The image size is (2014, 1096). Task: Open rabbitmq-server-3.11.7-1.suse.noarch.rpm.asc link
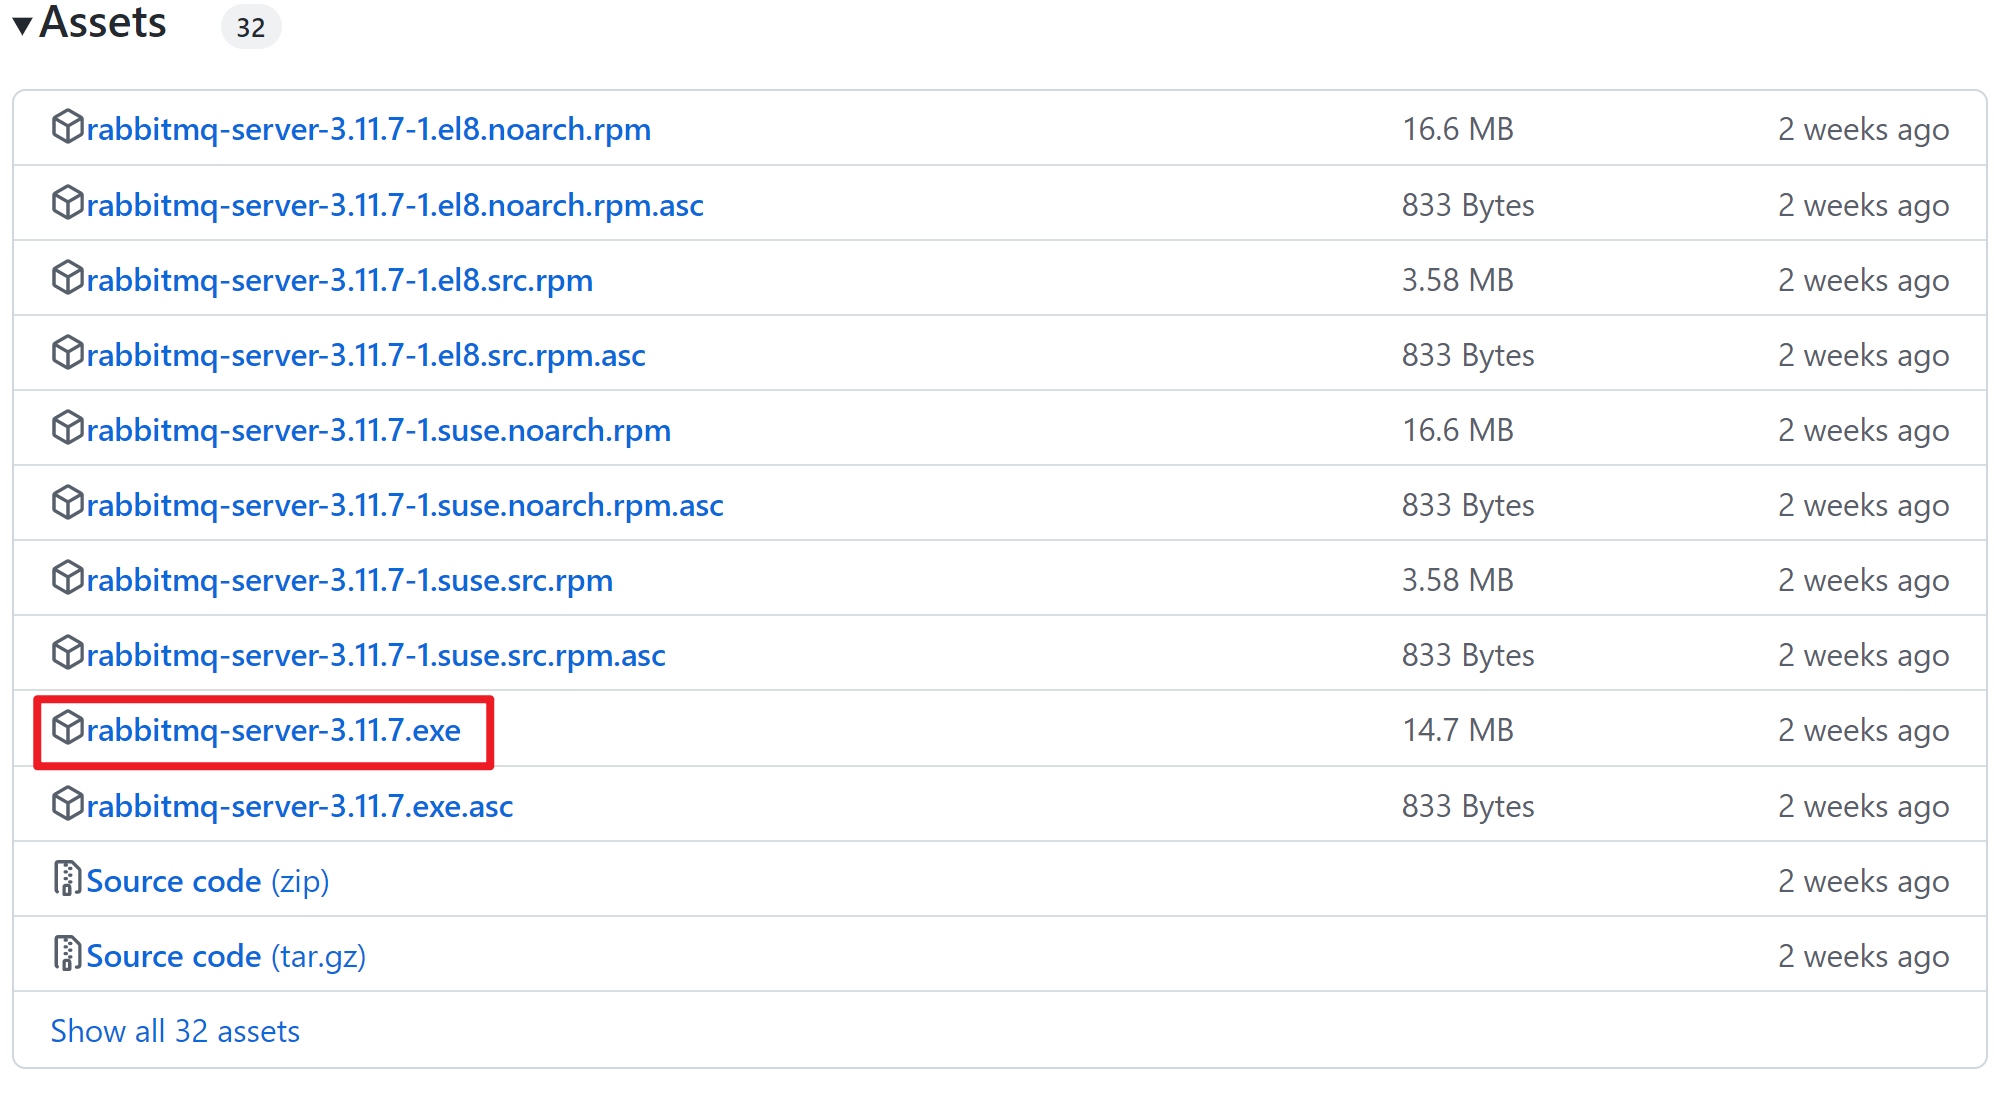coord(405,505)
